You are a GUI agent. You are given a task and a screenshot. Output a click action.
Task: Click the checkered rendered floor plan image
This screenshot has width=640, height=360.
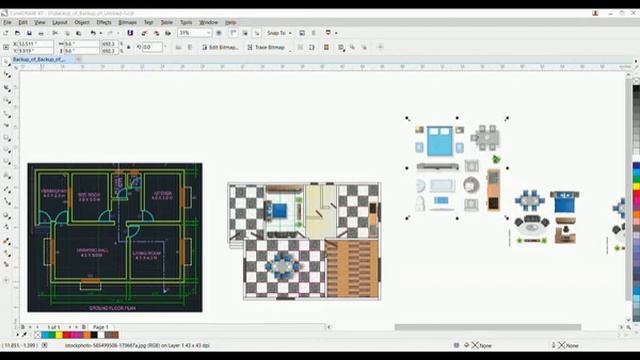click(304, 241)
